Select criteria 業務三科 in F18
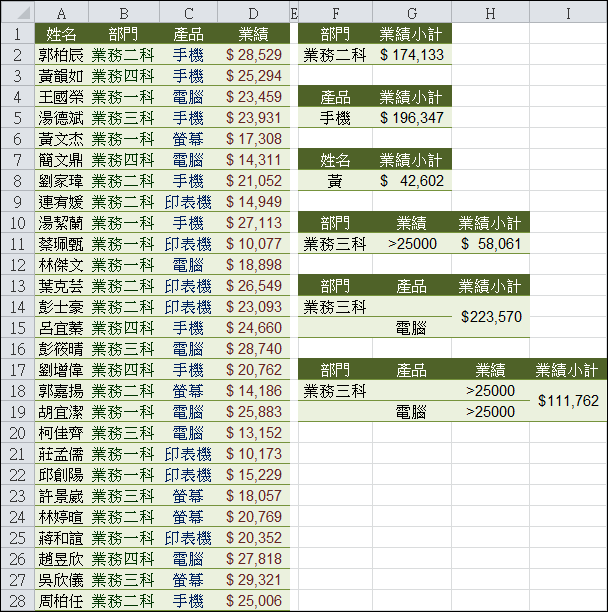 click(335, 391)
